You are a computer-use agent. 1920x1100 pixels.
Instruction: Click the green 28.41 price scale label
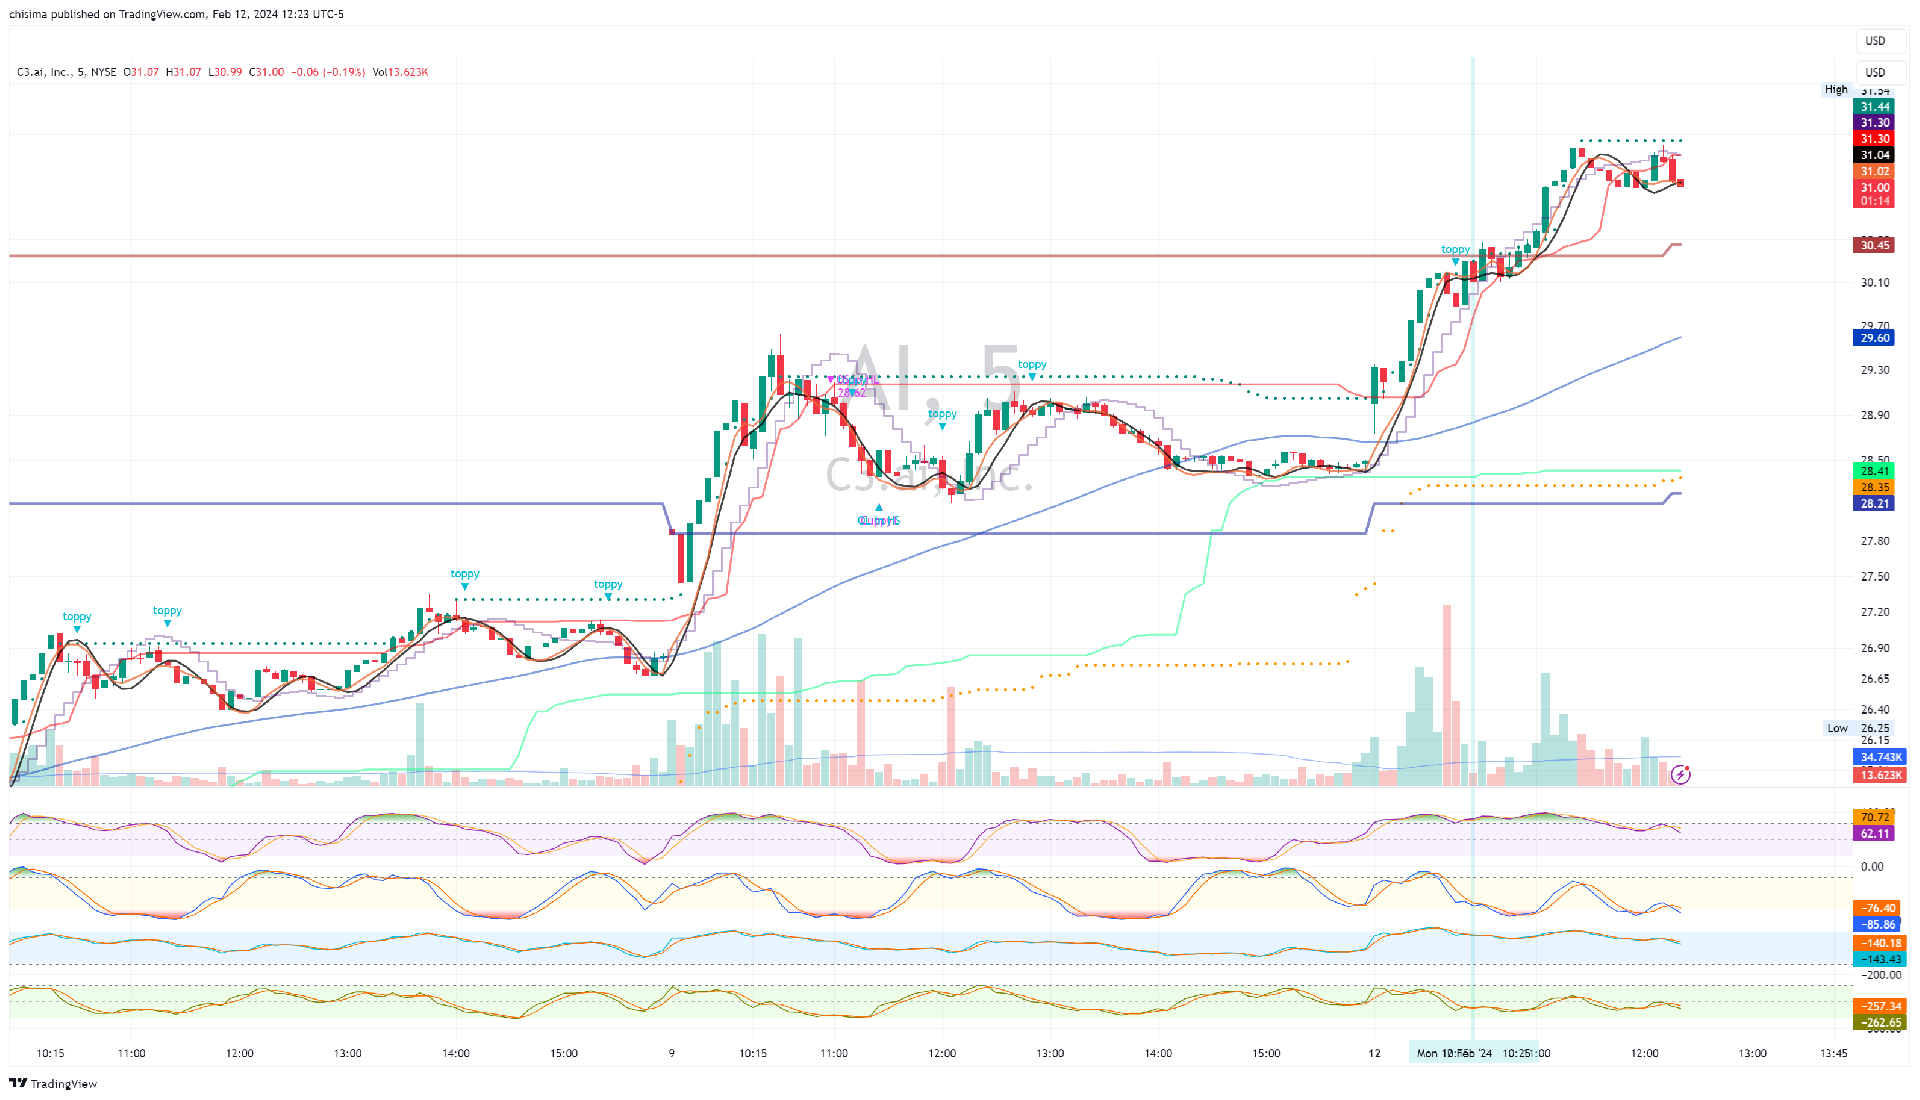[x=1875, y=471]
